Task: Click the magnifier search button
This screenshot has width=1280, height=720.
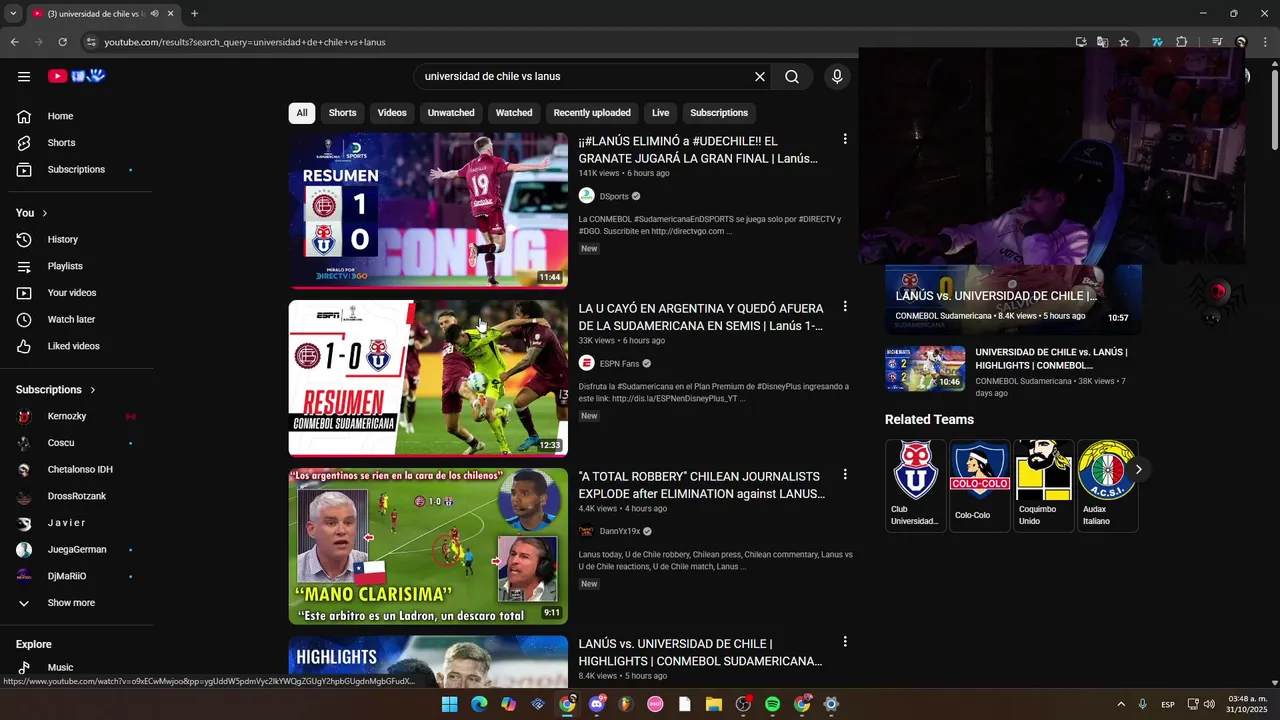Action: pyautogui.click(x=792, y=77)
